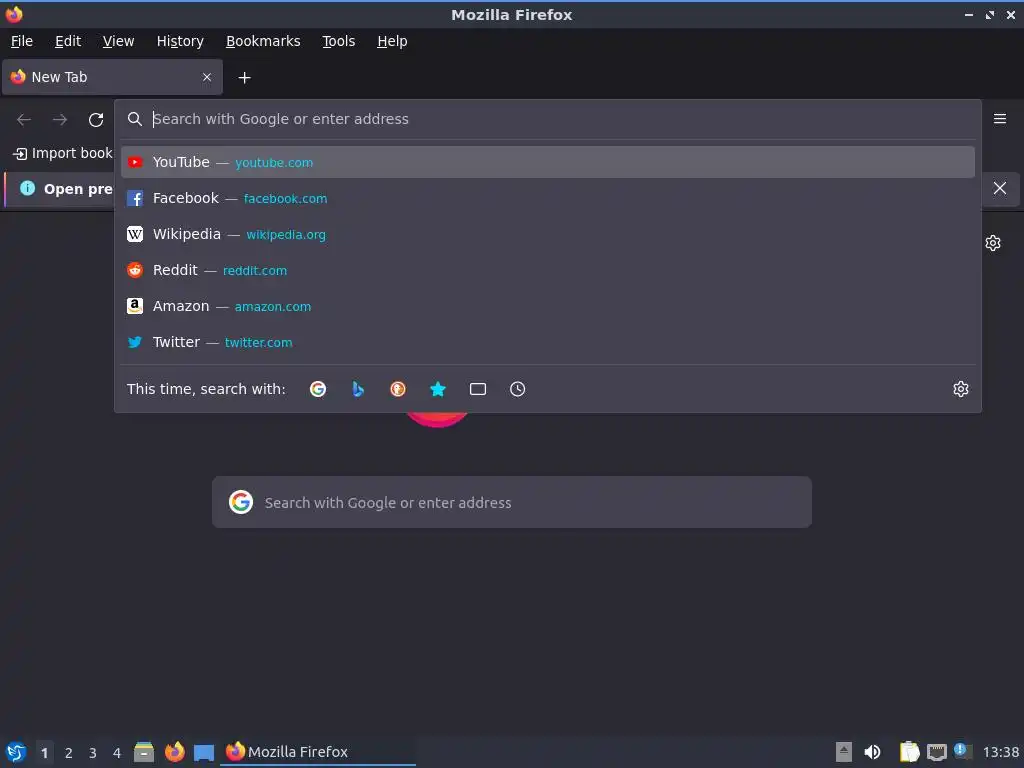
Task: Select the New Tab tab
Action: pyautogui.click(x=112, y=77)
